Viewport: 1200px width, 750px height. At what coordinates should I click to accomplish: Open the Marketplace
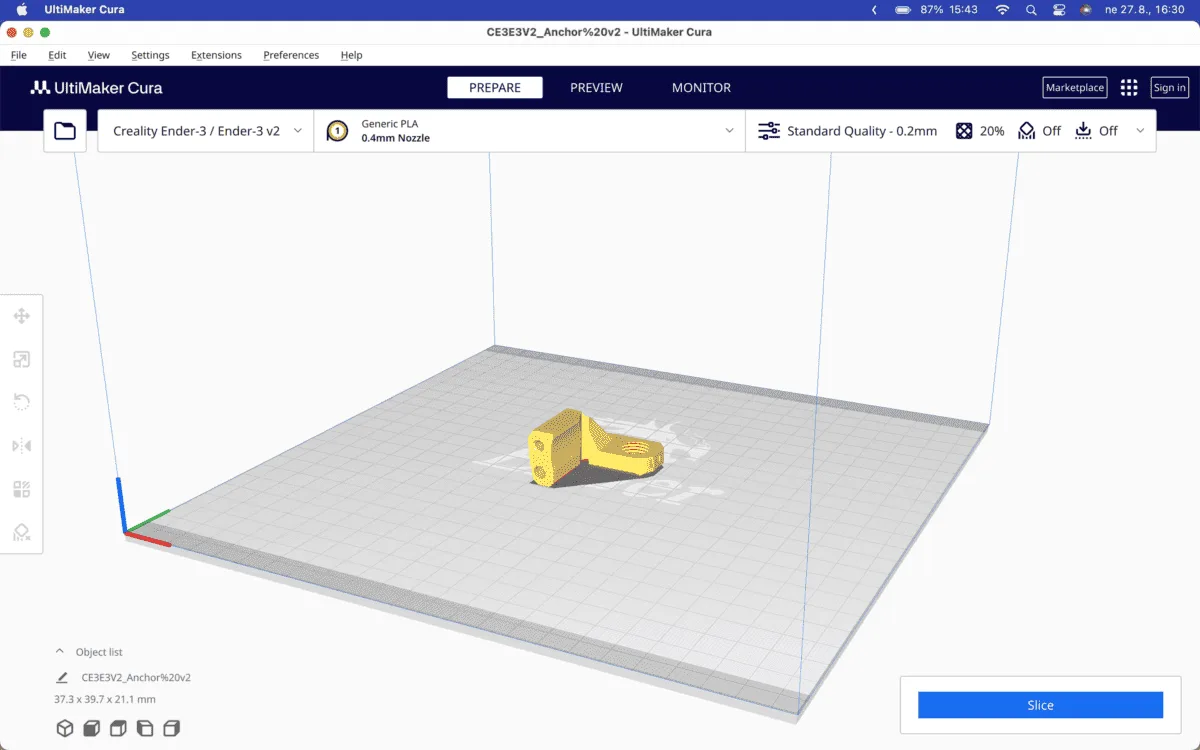[1074, 87]
